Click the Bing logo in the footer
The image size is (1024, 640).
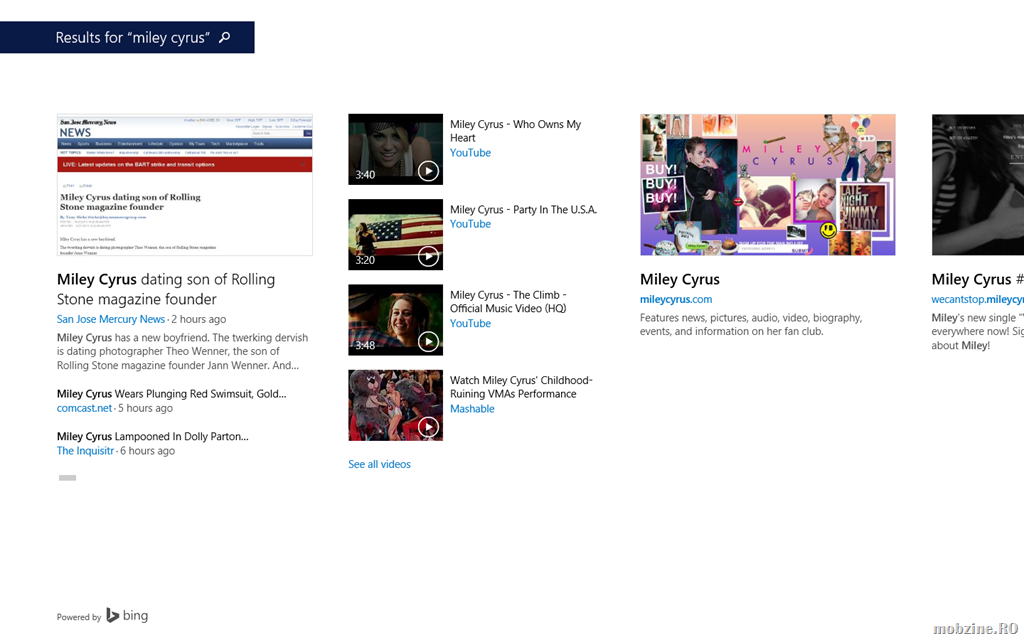click(127, 615)
